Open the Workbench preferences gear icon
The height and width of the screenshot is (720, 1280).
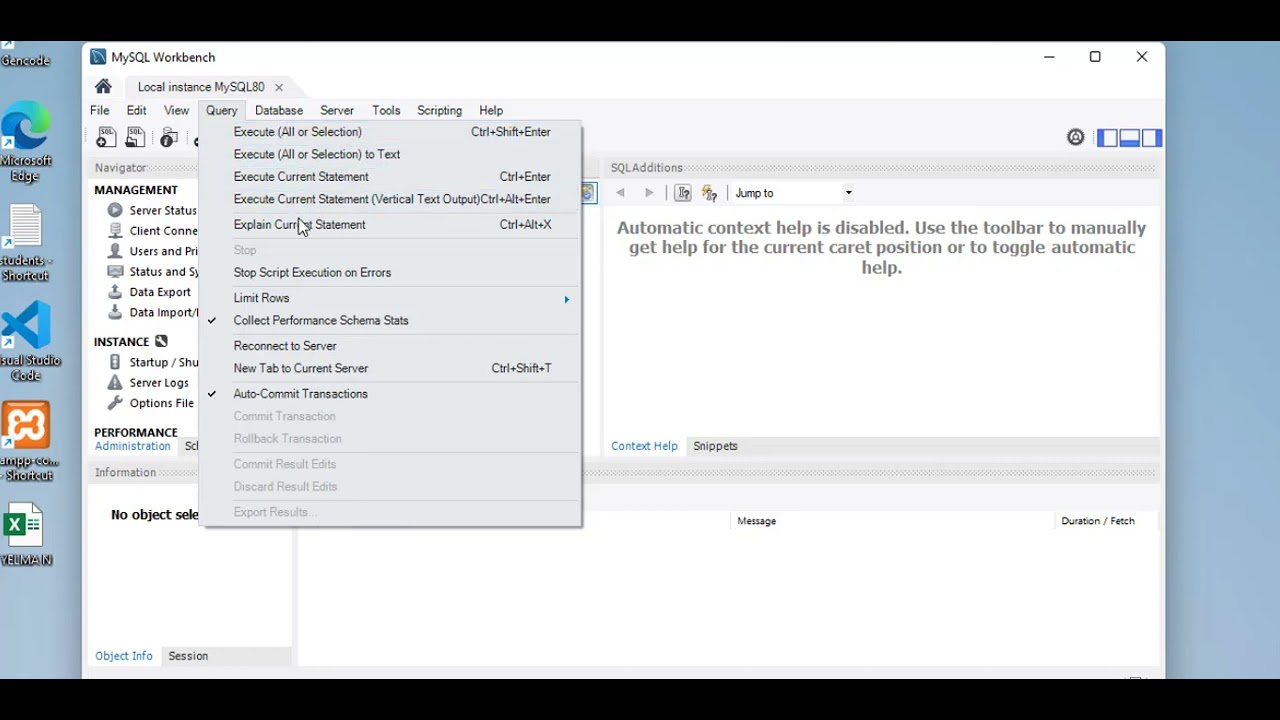(1075, 138)
